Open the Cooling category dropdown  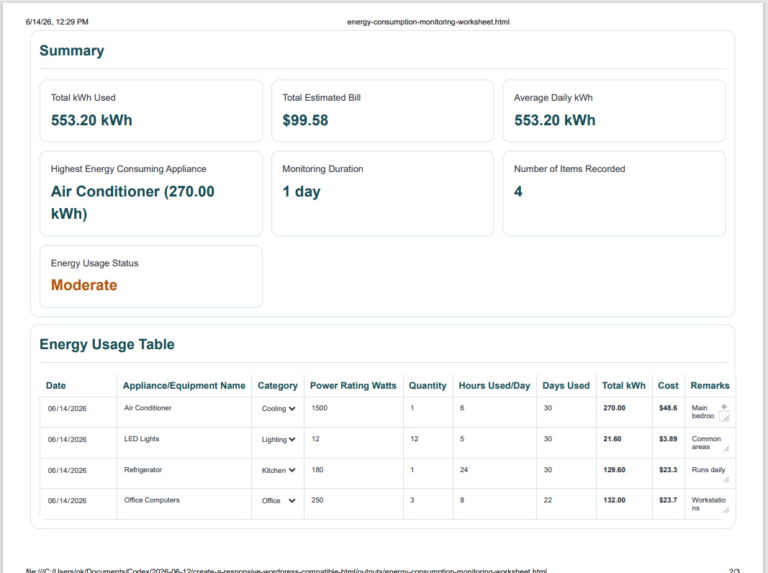(278, 408)
